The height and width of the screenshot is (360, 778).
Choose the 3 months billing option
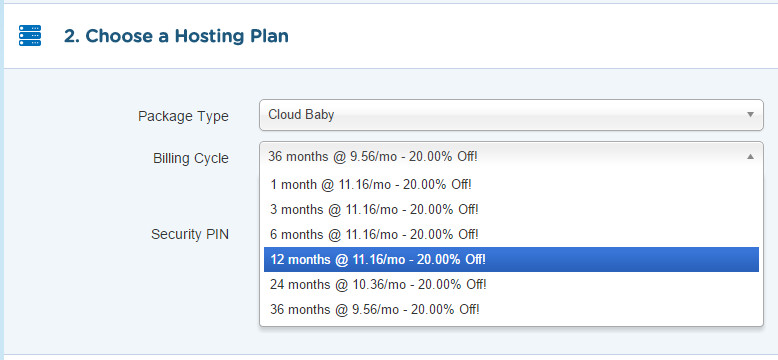tap(511, 209)
